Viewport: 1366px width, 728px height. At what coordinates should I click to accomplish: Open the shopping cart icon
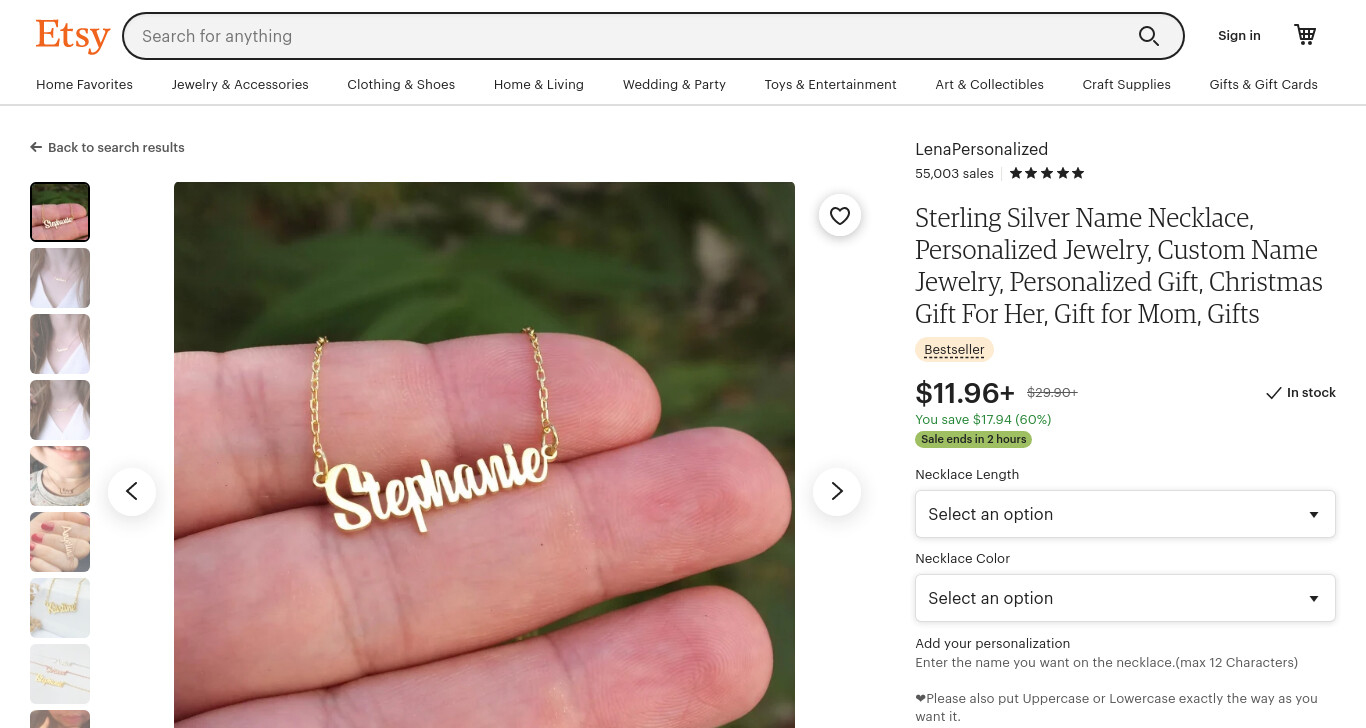pos(1305,35)
